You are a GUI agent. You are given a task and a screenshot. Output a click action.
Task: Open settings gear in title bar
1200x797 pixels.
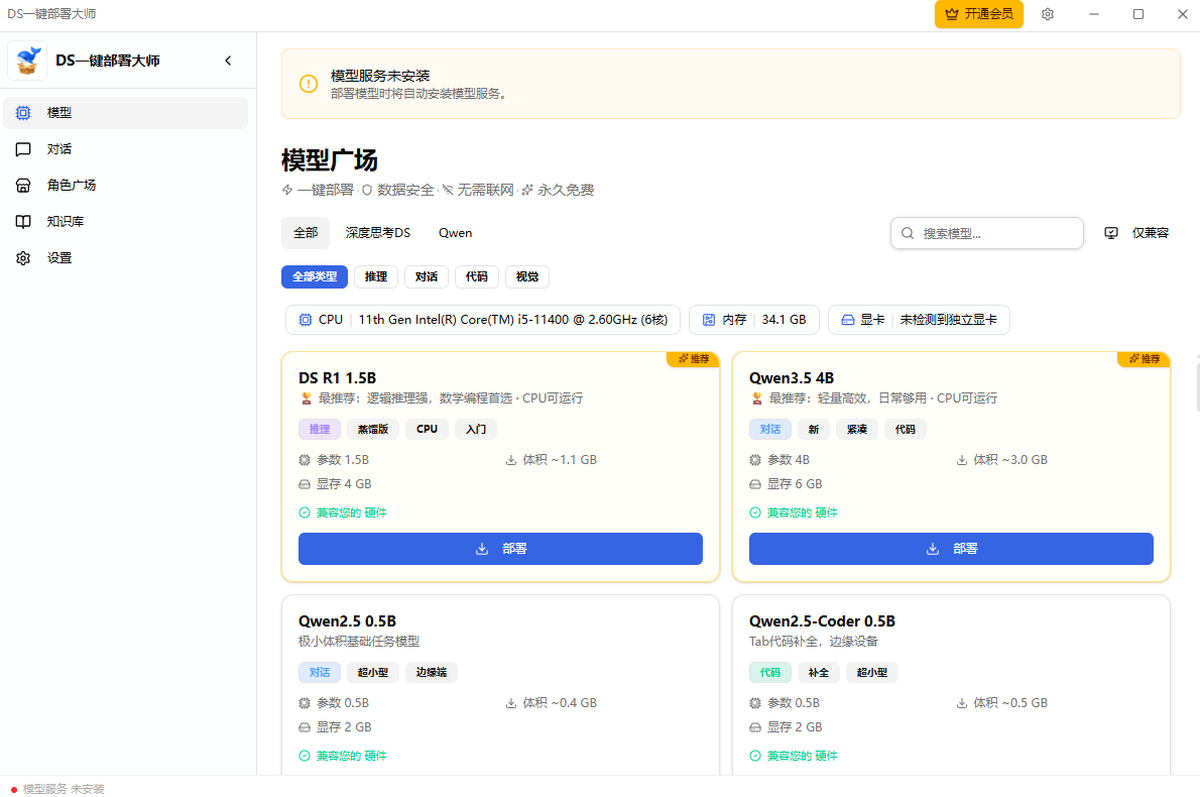[x=1048, y=14]
